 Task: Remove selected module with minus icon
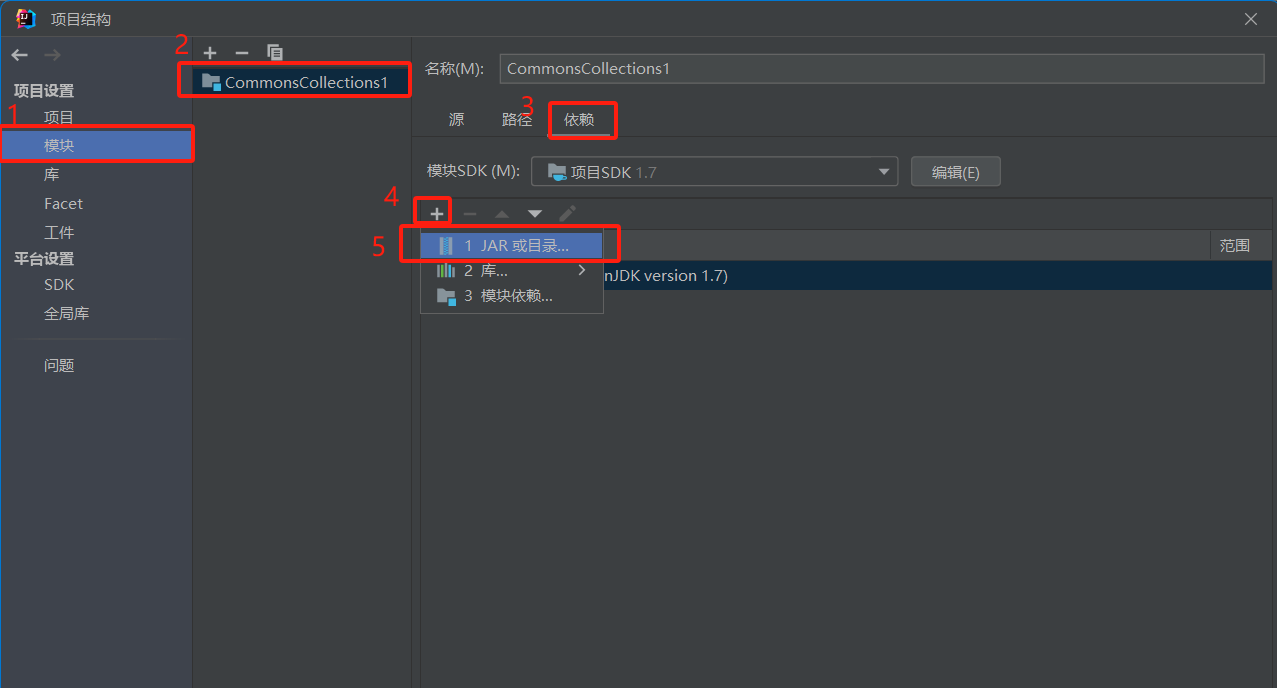[241, 52]
